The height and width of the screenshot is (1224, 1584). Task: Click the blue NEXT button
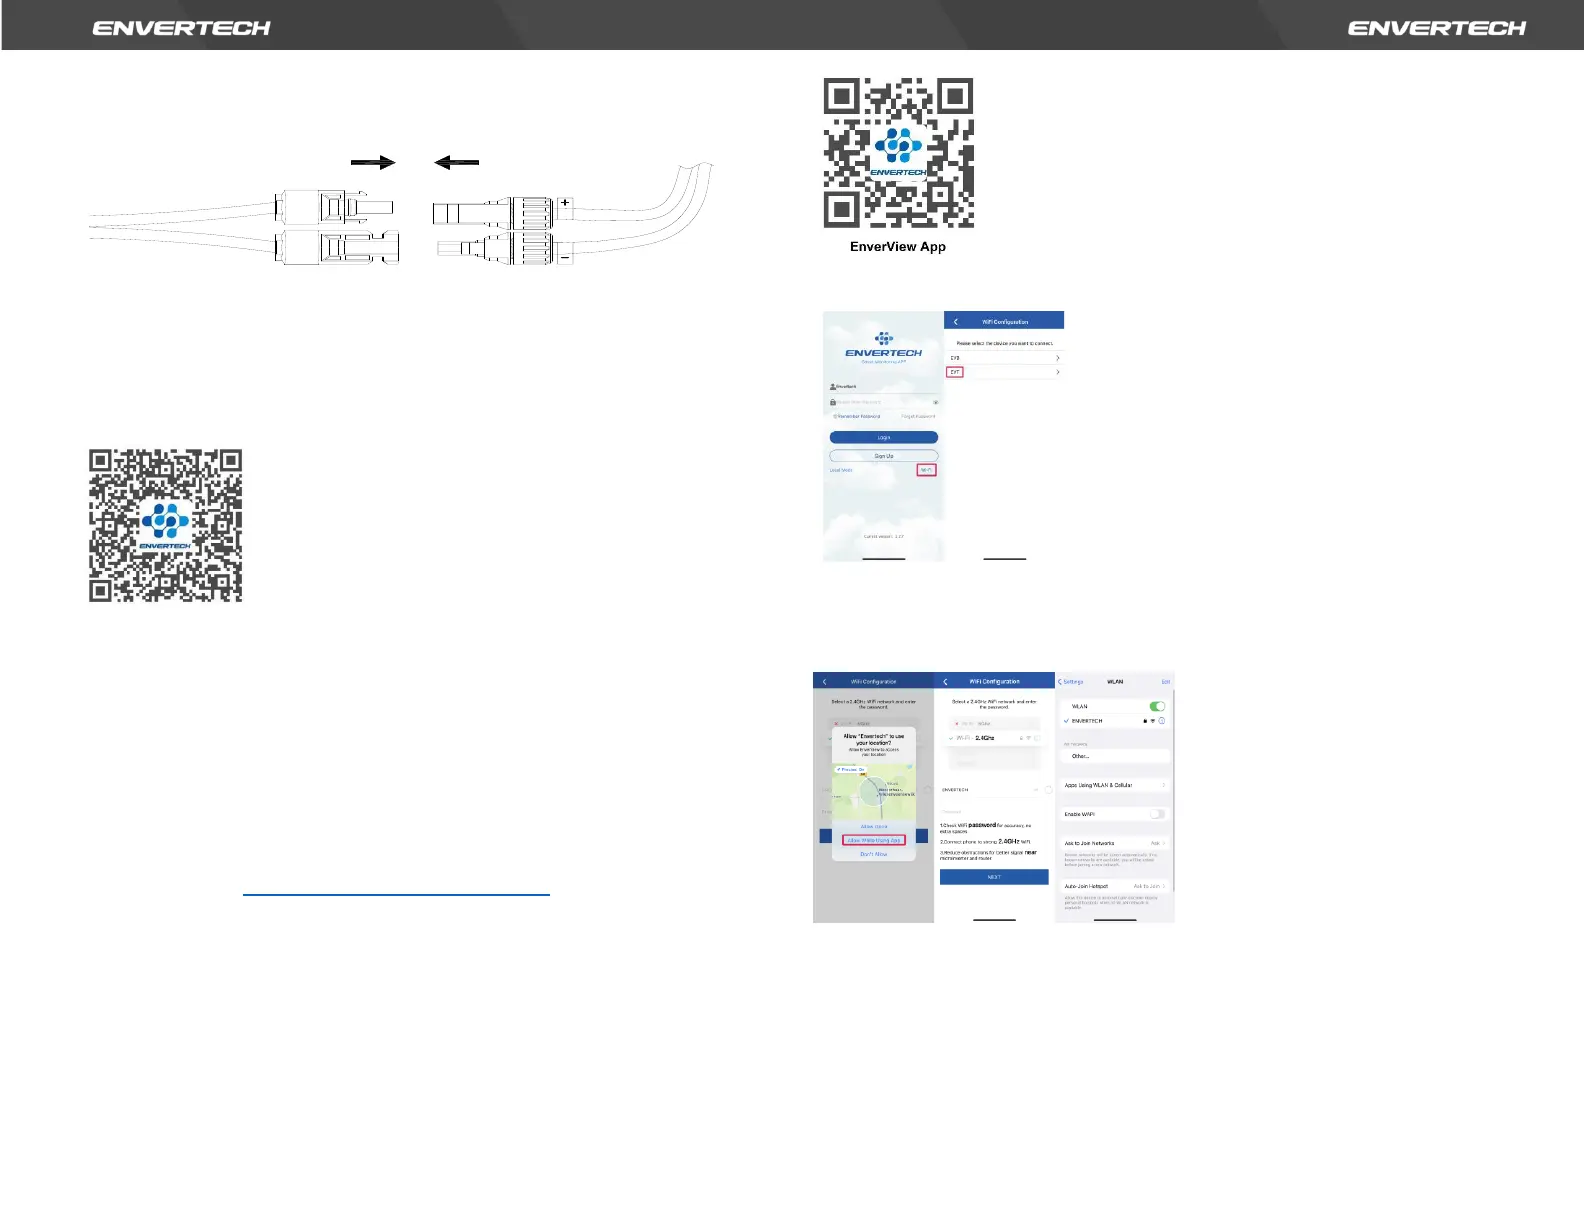tap(994, 877)
